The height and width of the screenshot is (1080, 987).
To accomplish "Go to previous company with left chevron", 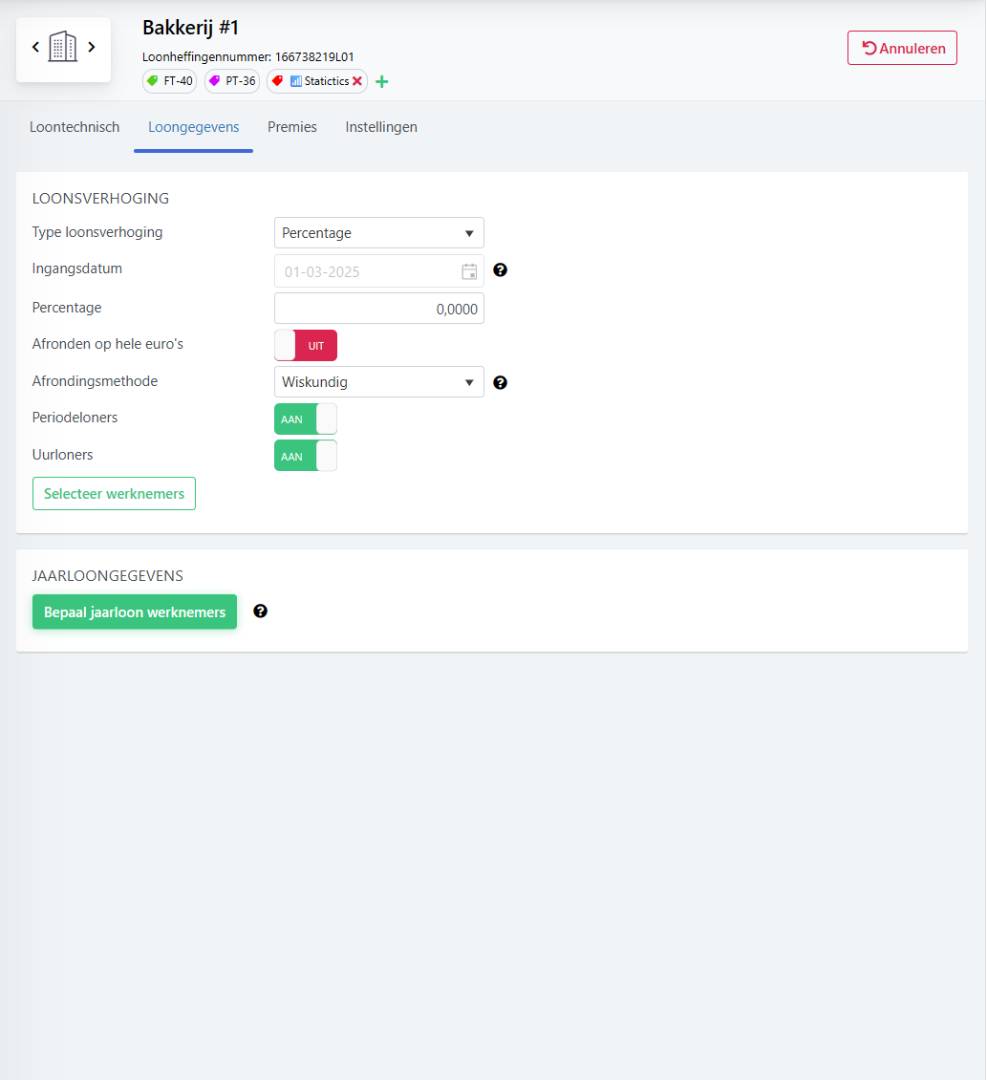I will point(36,47).
